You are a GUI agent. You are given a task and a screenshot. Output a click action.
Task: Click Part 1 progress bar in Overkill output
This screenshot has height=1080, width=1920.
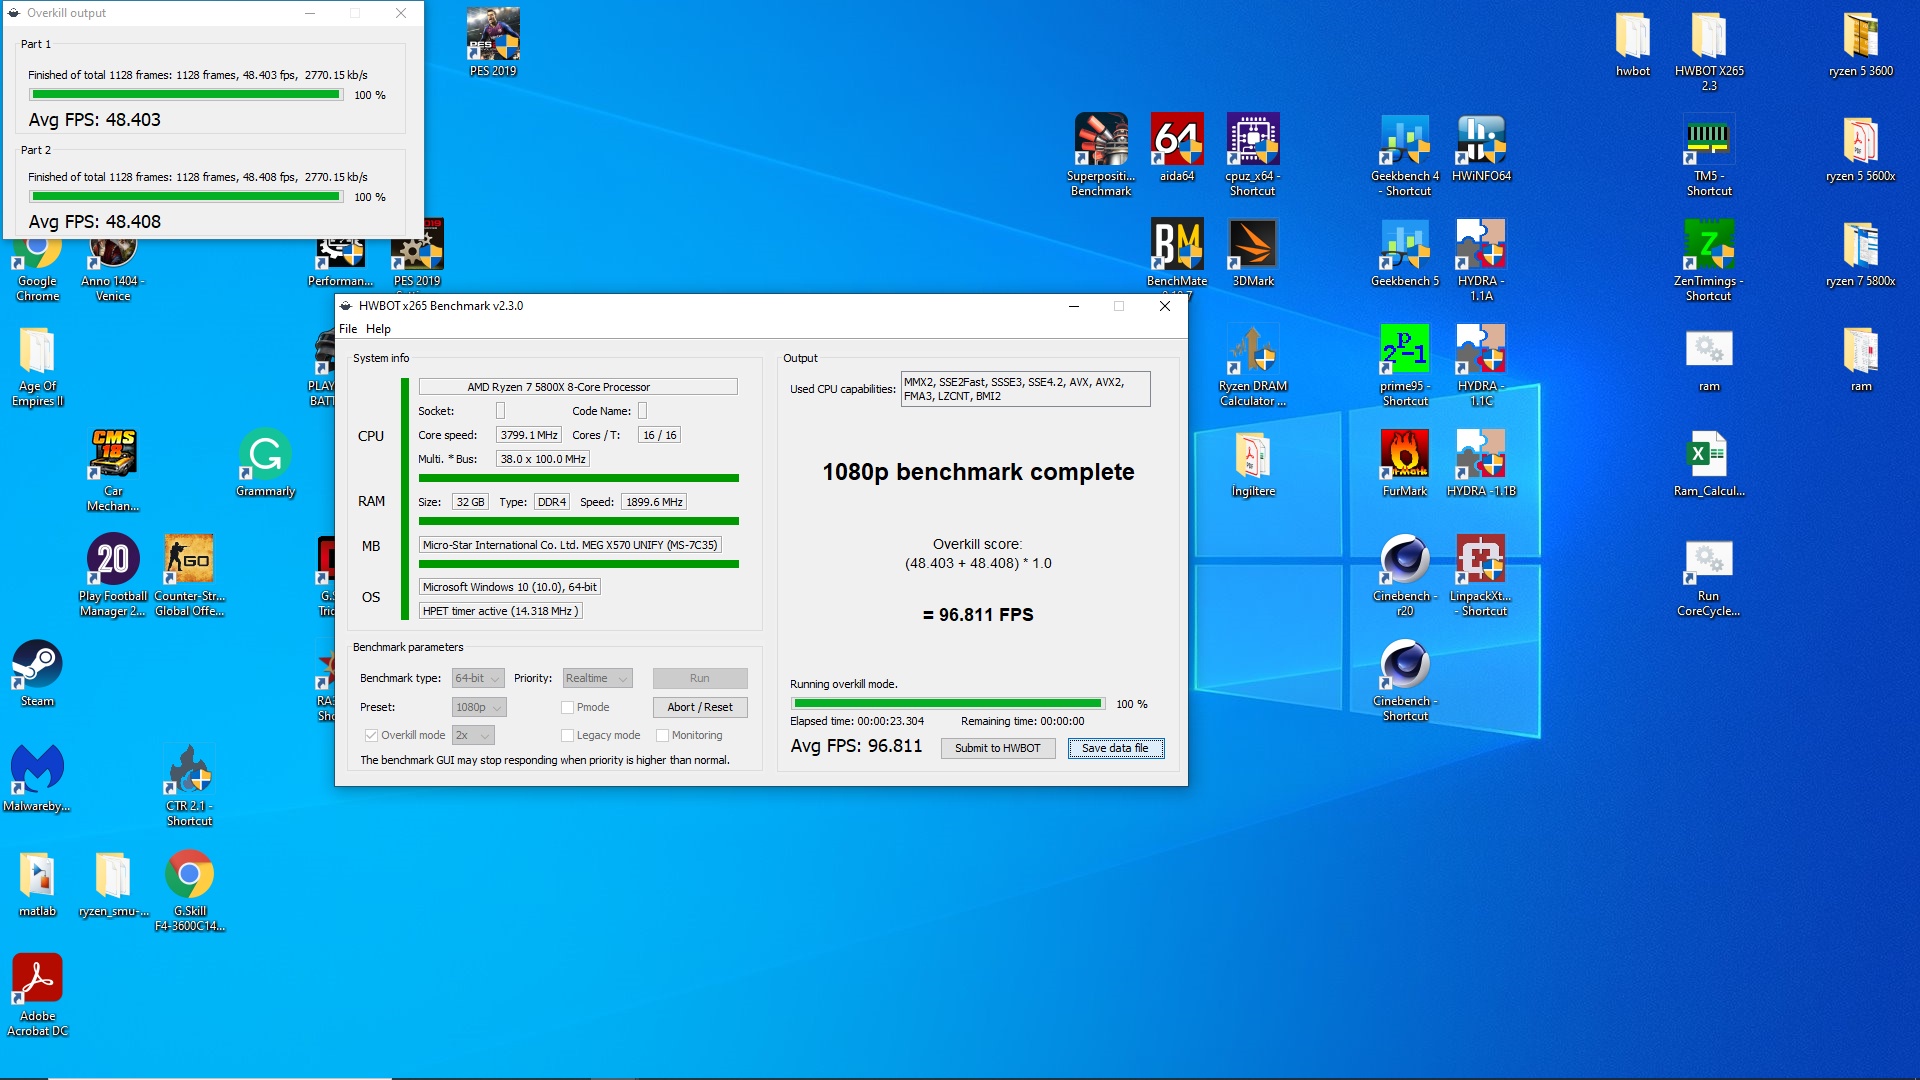tap(186, 95)
